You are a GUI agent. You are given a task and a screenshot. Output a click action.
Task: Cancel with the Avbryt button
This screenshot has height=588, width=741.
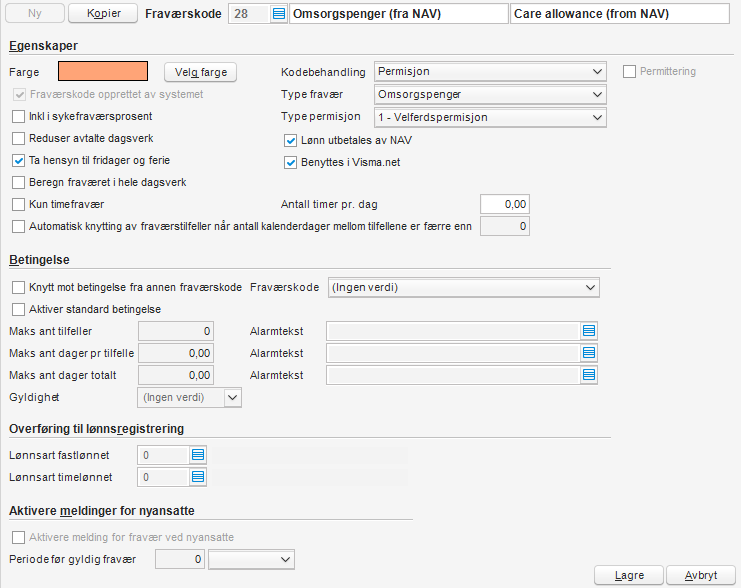pyautogui.click(x=701, y=575)
